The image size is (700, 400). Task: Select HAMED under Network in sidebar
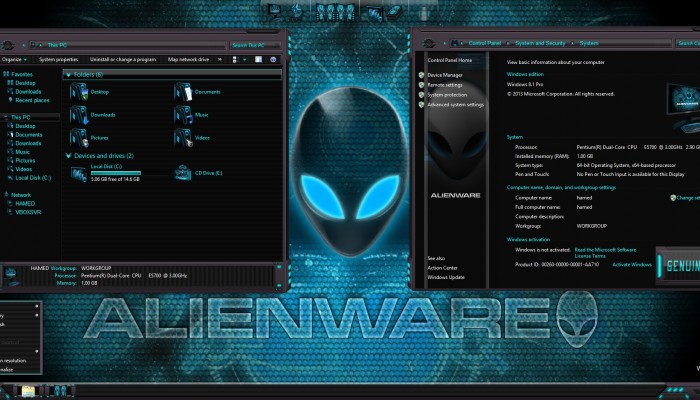click(24, 203)
